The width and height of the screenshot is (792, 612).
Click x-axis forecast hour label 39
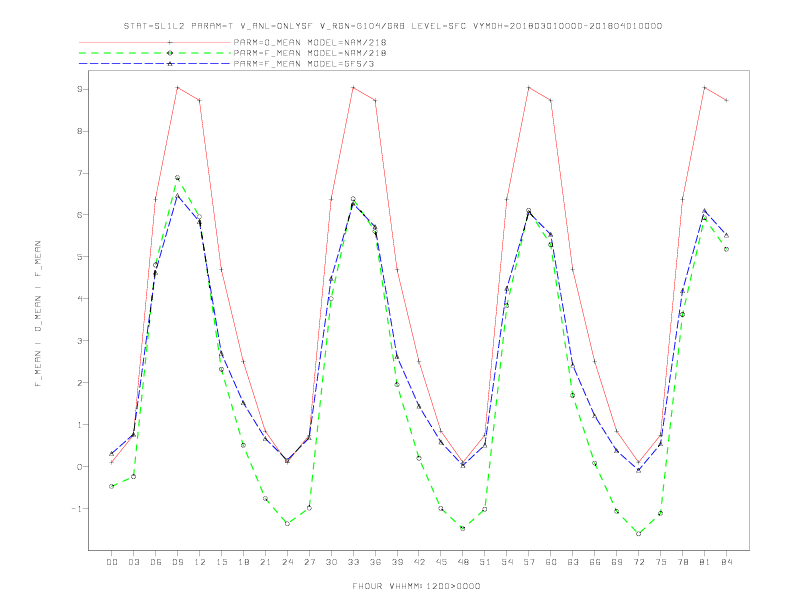[x=397, y=562]
